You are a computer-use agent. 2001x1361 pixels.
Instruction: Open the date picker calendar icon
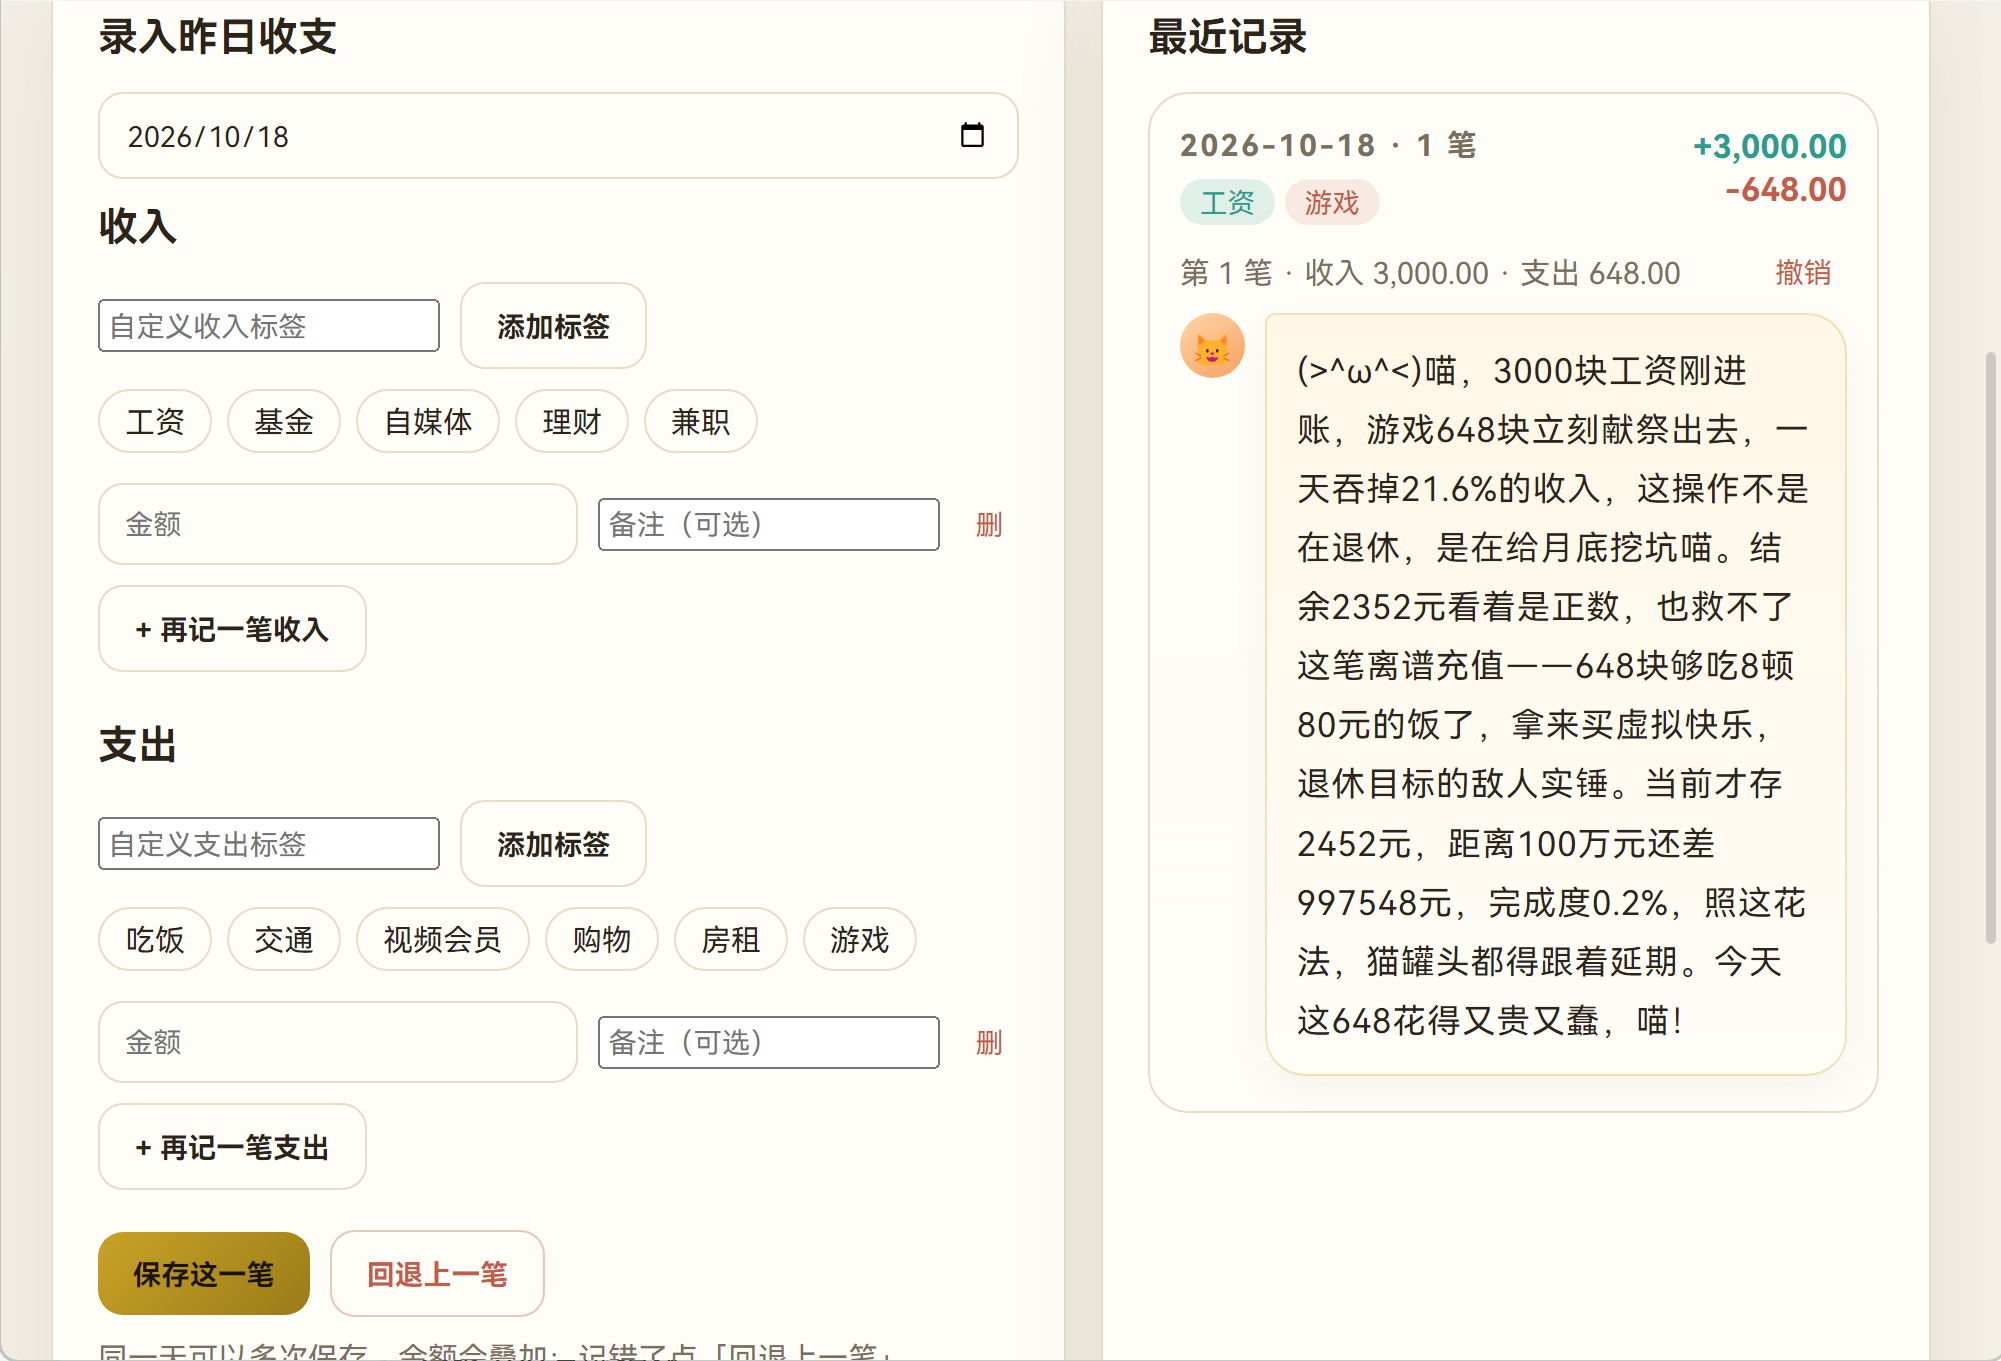click(972, 135)
